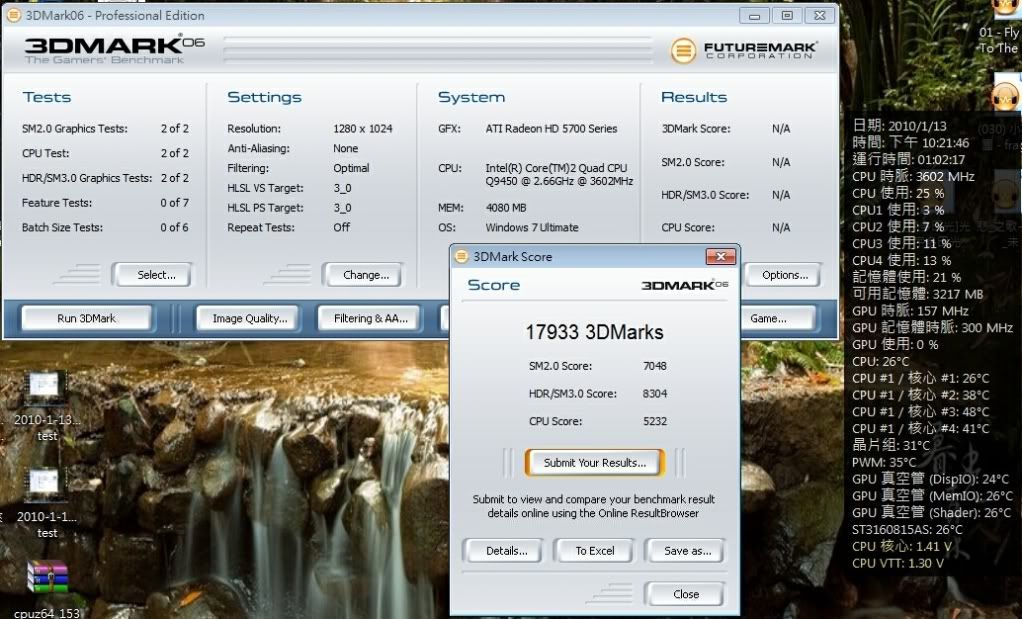Image resolution: width=1022 pixels, height=619 pixels.
Task: View score Details...
Action: tap(502, 551)
